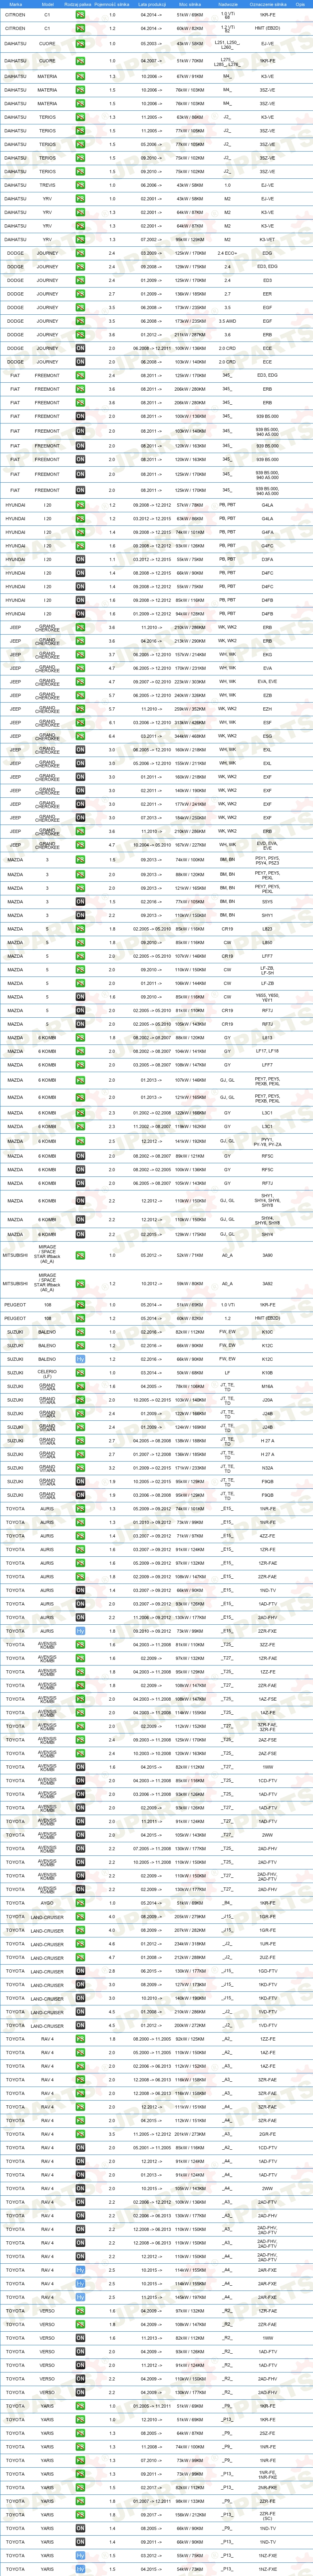Screen dimensions: 313x2576
Task: Click fuel icon for Dodge Journey 3.5 AWD
Action: click(x=80, y=321)
